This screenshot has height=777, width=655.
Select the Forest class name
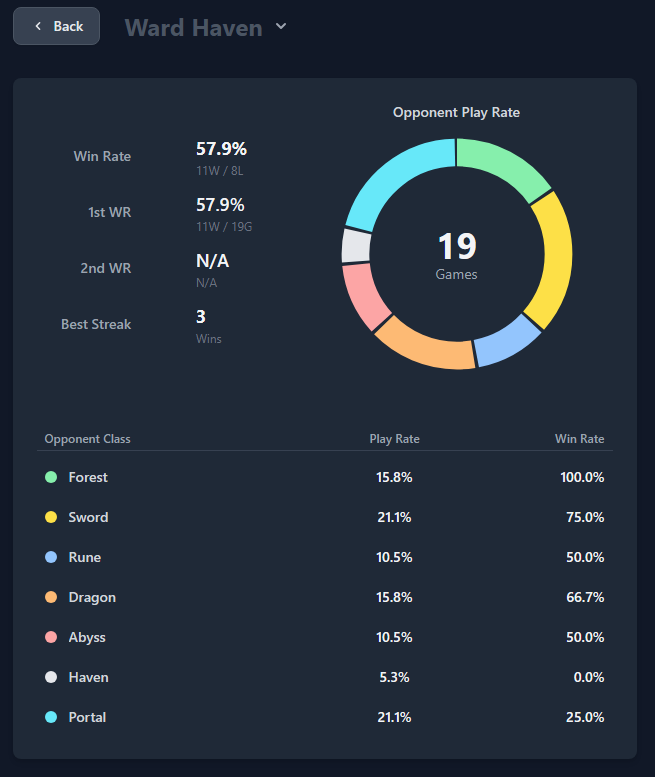coord(88,477)
